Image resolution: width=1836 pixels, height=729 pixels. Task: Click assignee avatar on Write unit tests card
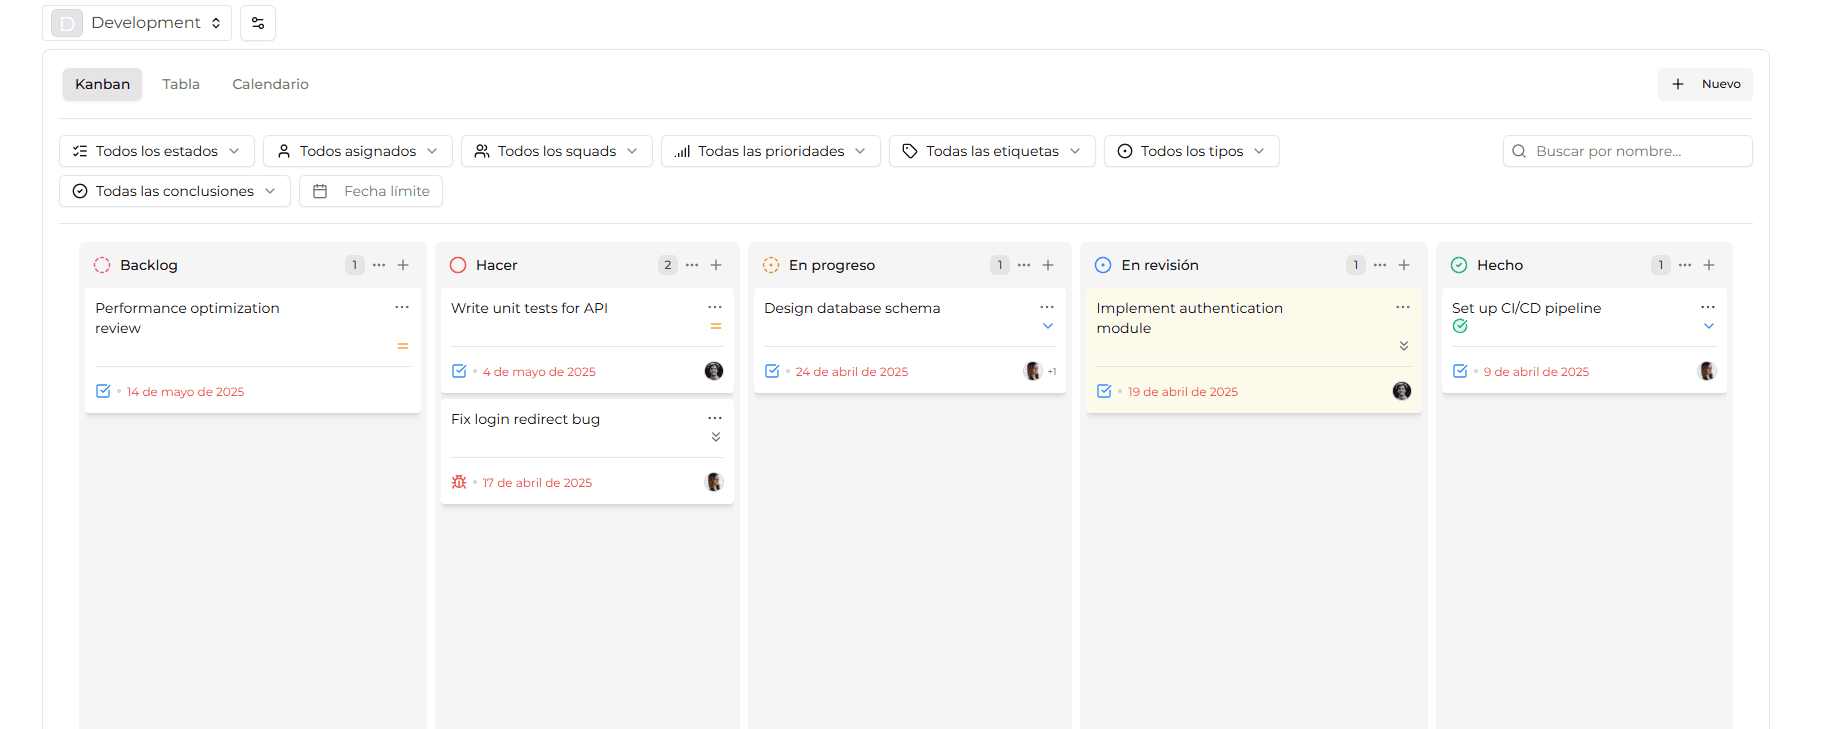click(714, 371)
